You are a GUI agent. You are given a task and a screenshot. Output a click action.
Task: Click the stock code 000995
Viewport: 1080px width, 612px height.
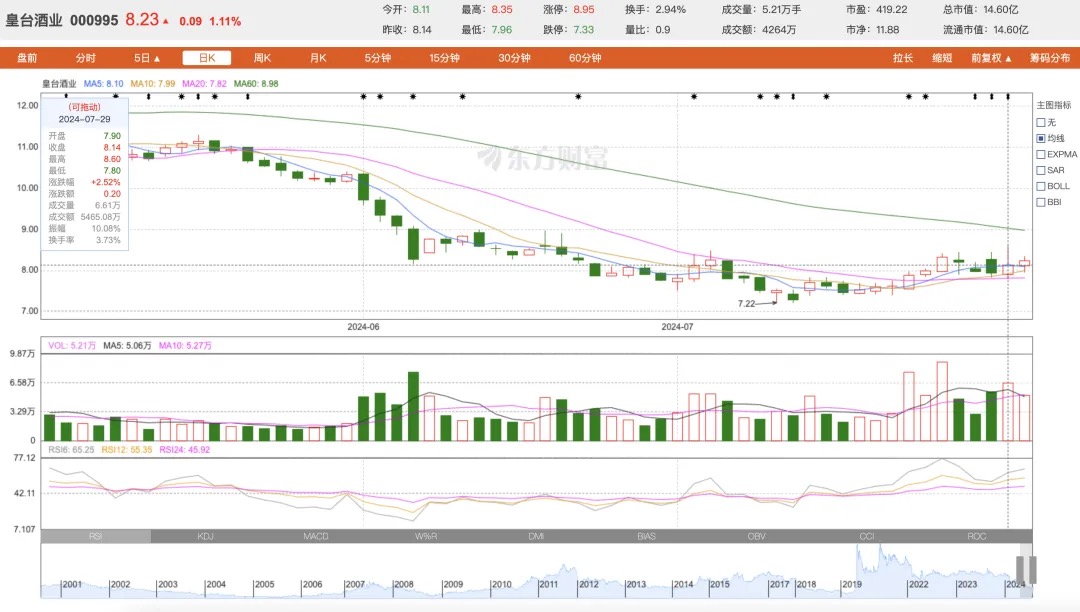tap(94, 20)
